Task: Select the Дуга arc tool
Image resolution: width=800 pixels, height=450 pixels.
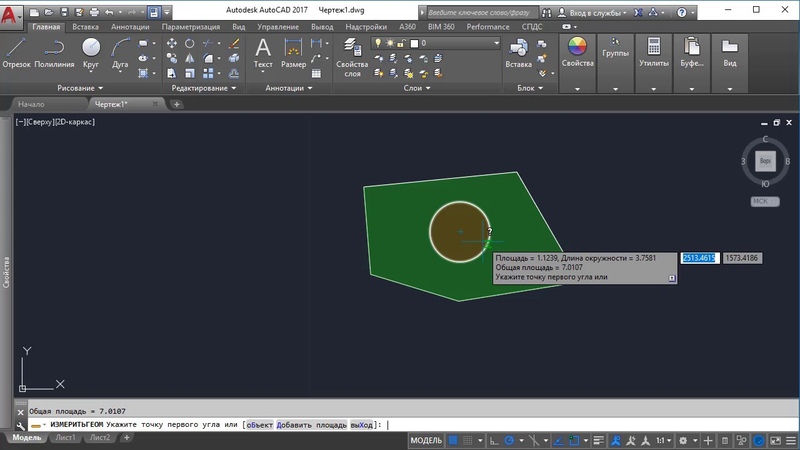Action: 120,53
